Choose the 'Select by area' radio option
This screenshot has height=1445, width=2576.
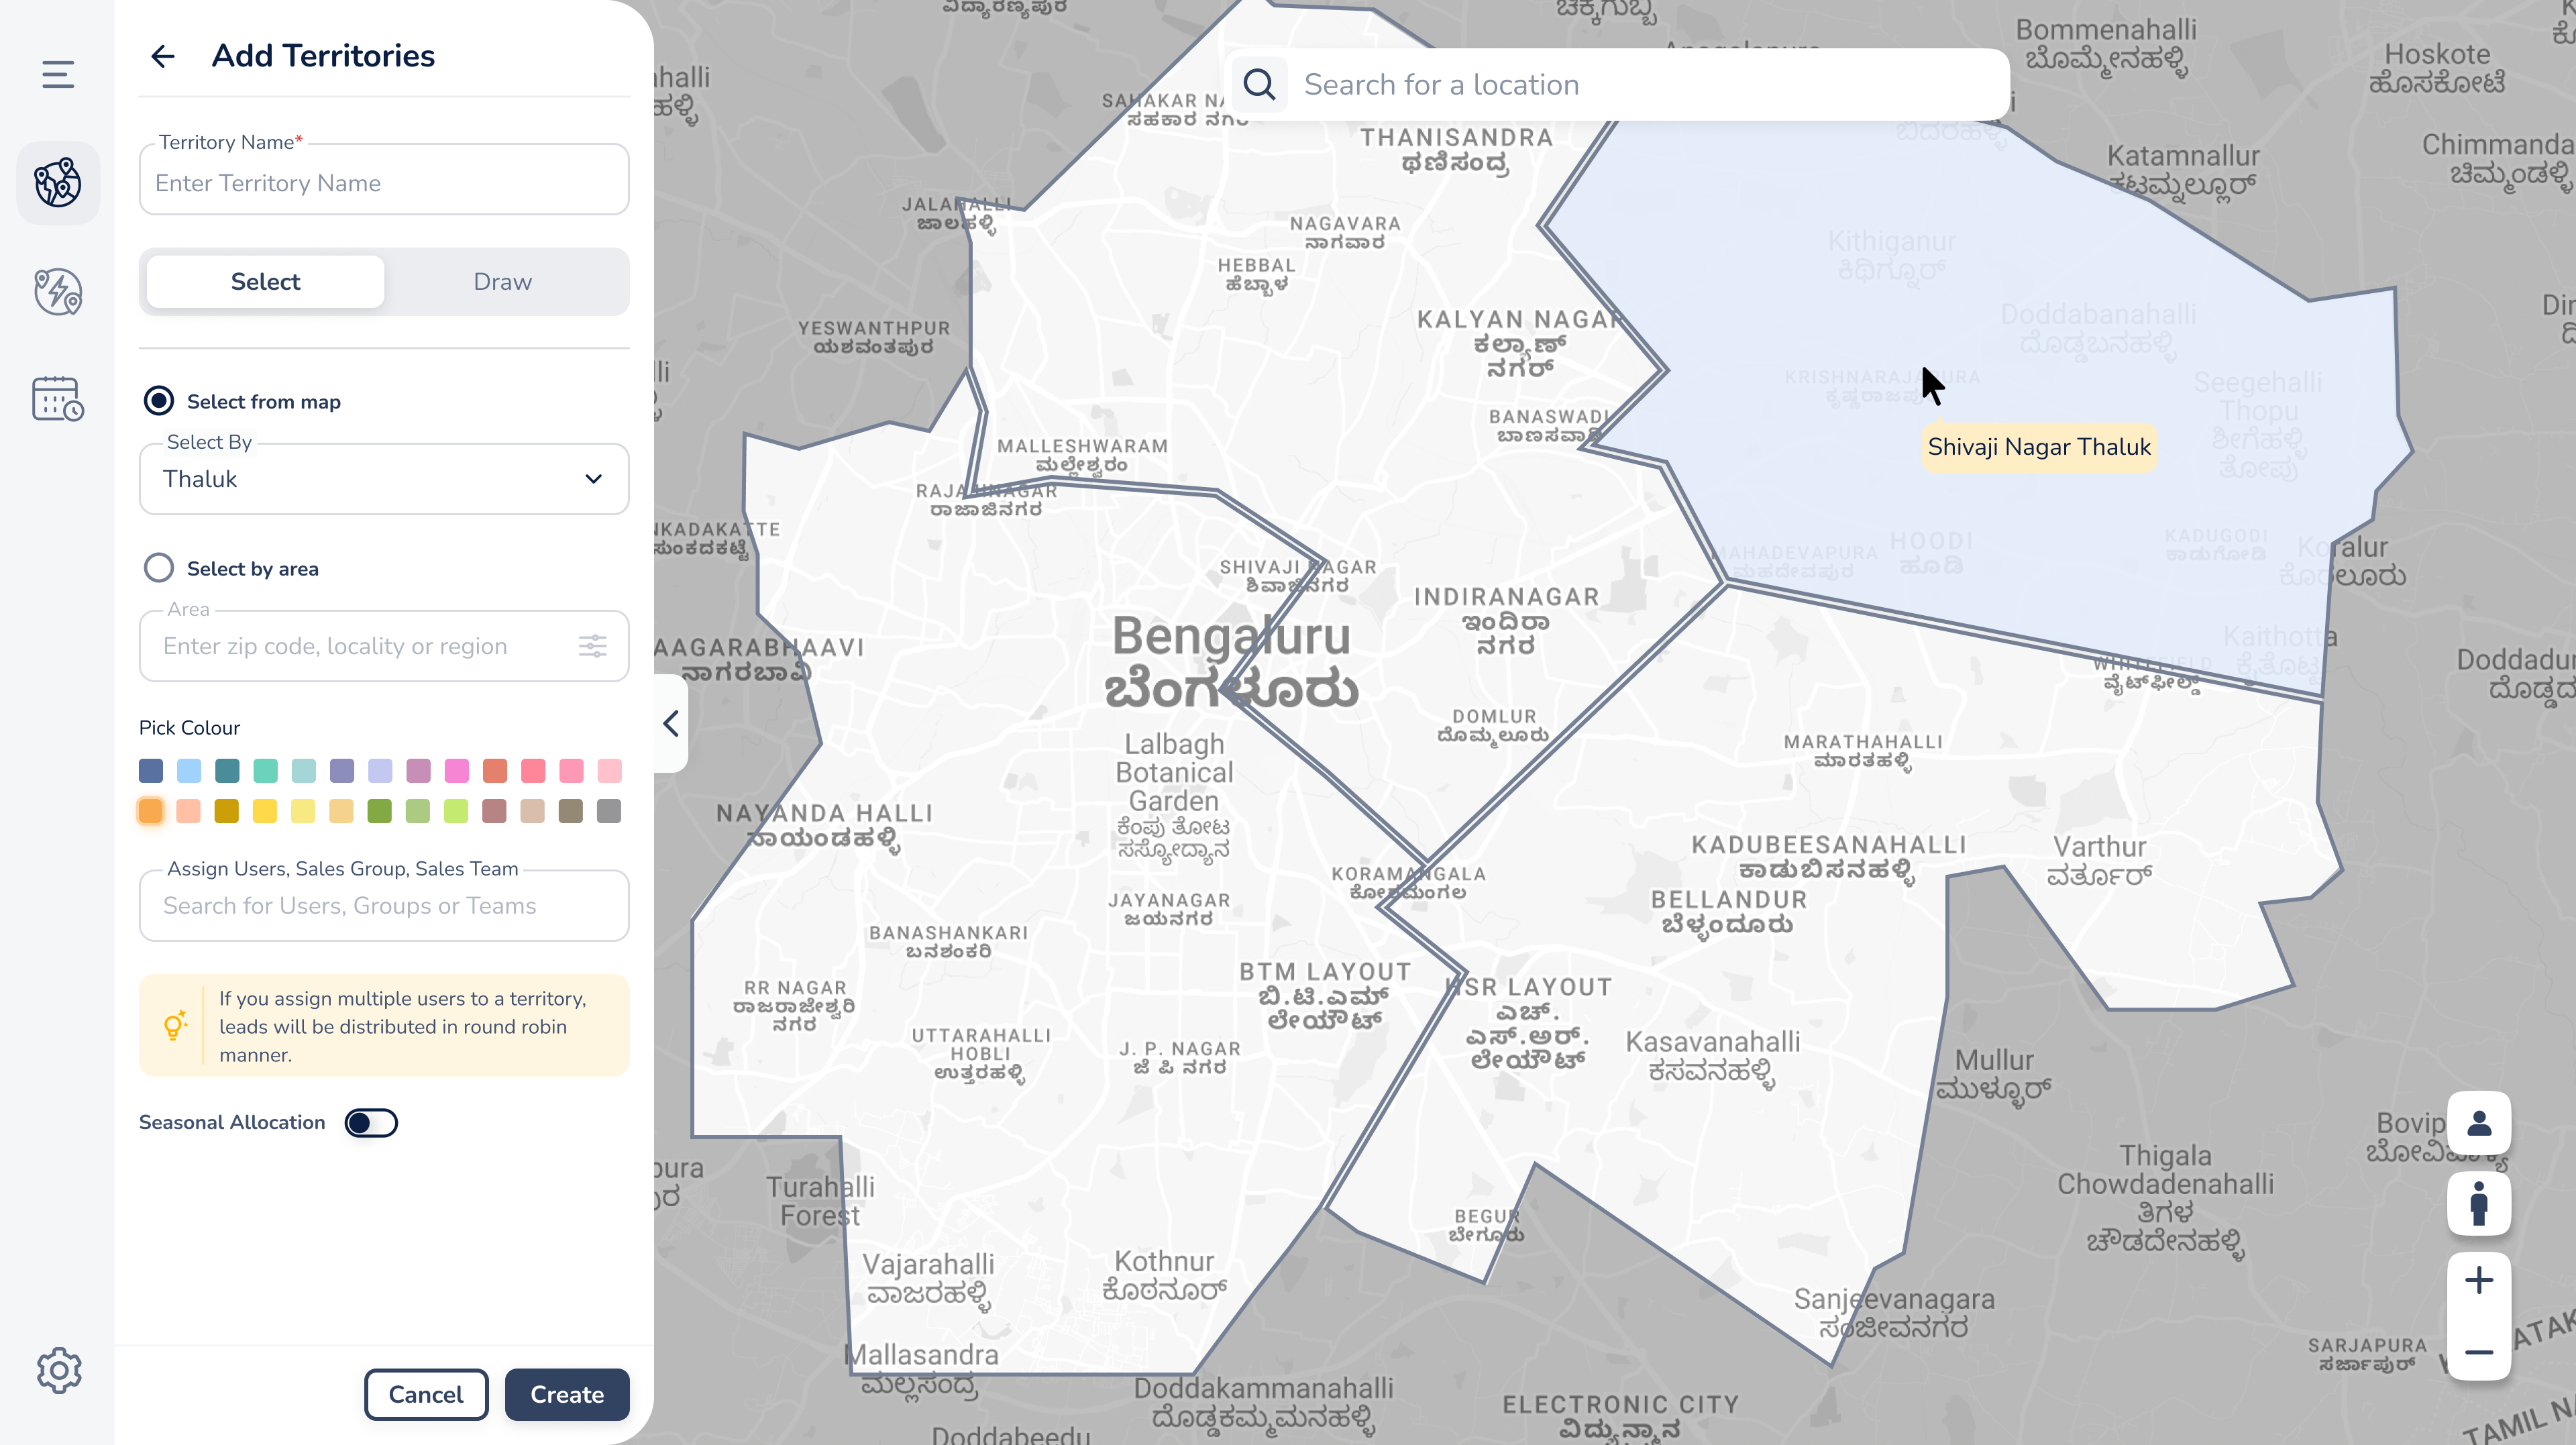[159, 568]
